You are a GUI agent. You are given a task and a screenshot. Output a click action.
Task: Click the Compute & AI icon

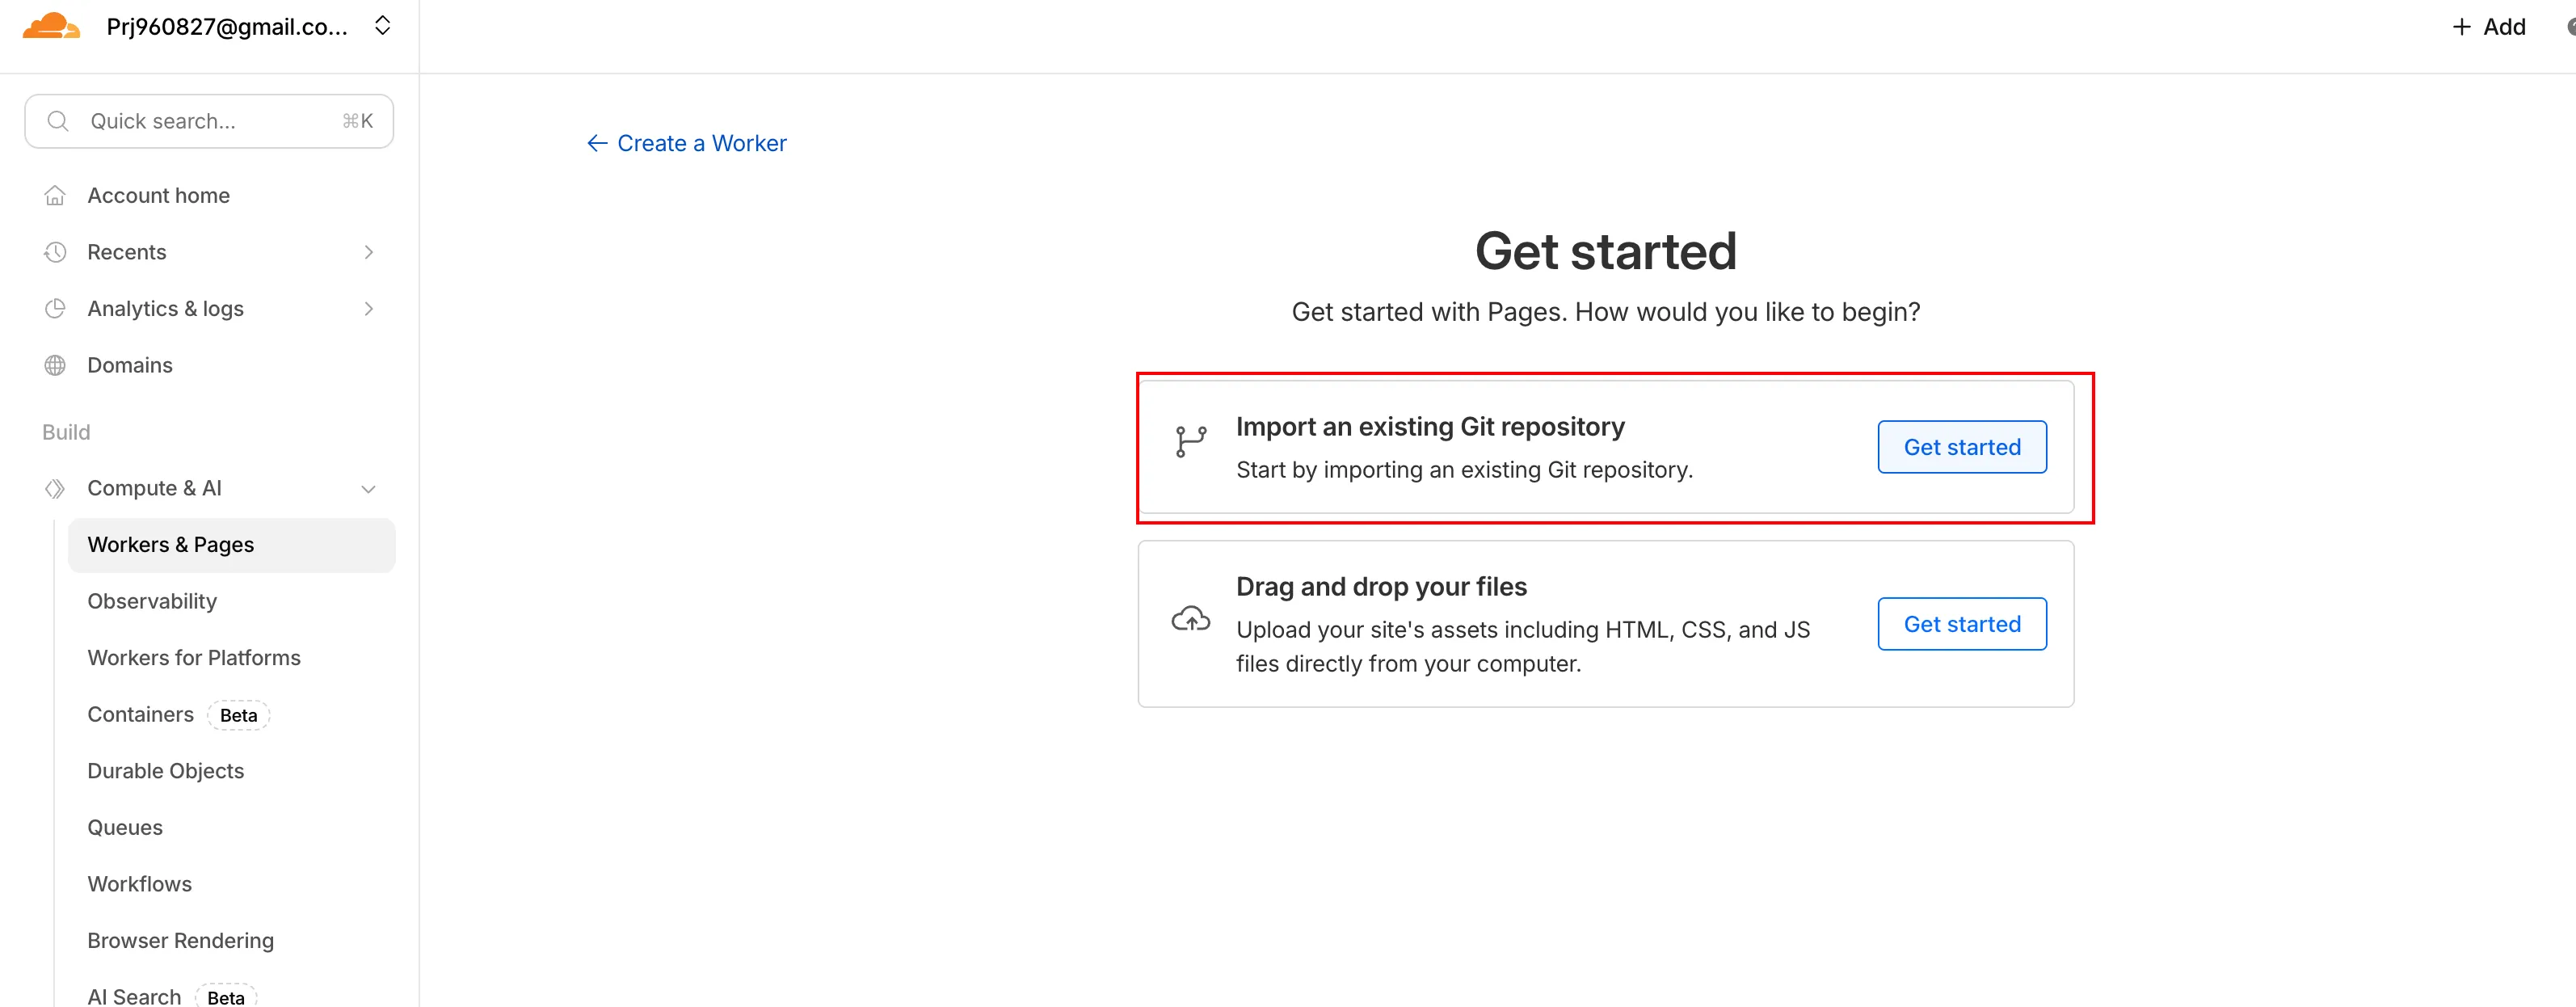click(55, 489)
